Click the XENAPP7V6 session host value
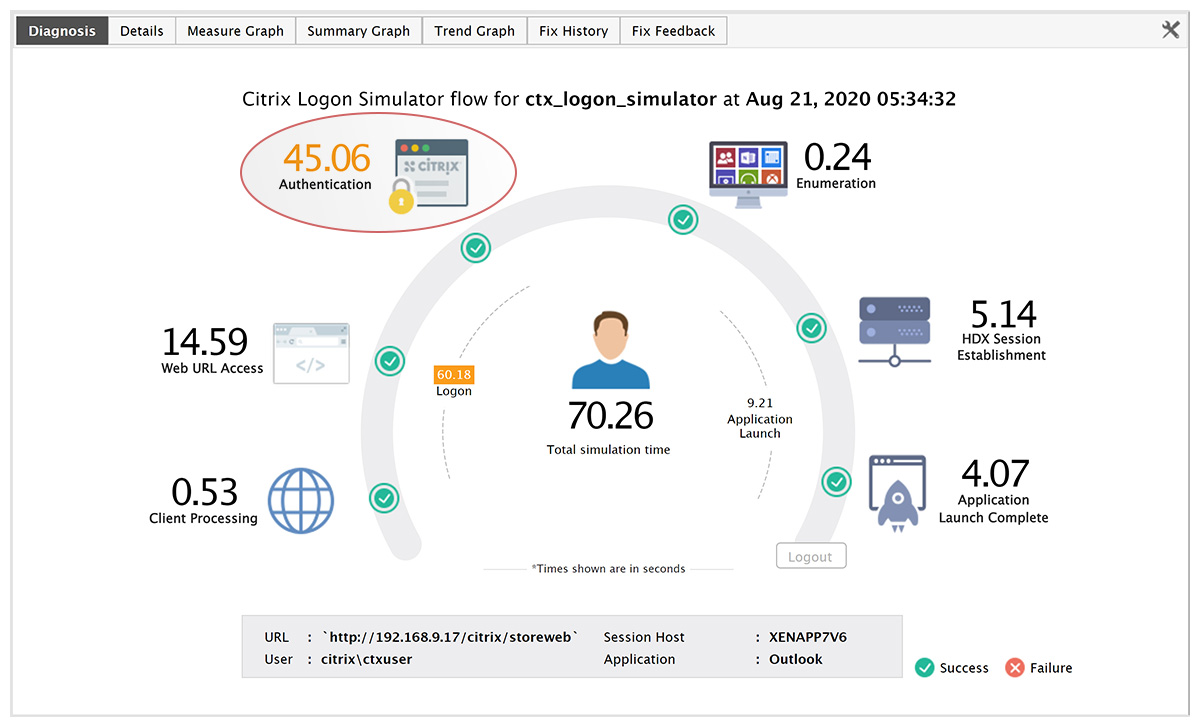Viewport: 1200px width, 727px height. pos(809,637)
